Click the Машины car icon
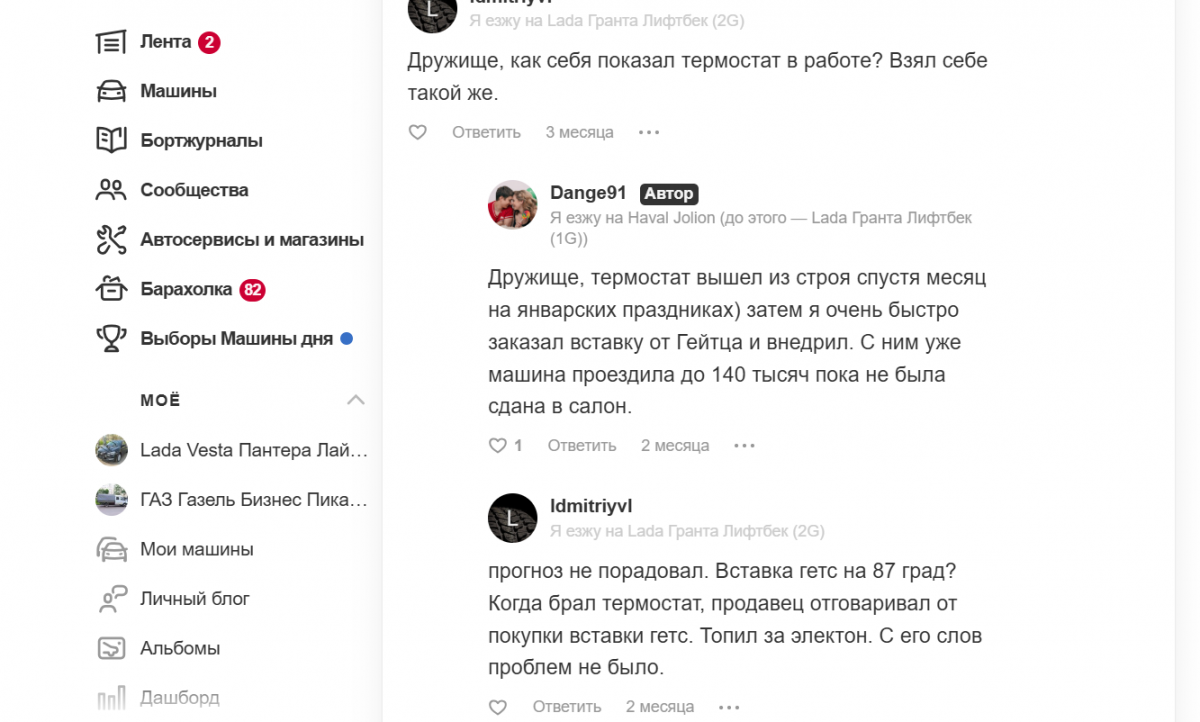 click(110, 91)
